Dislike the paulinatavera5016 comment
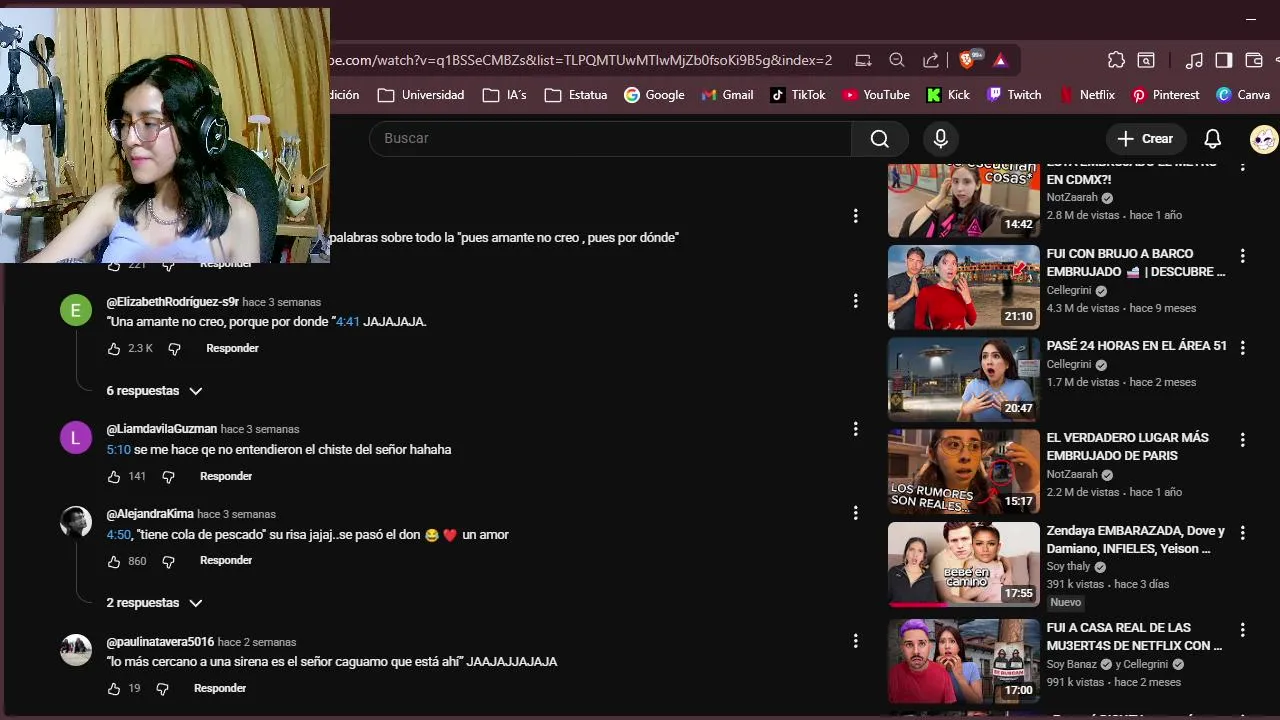The image size is (1280, 720). click(162, 688)
